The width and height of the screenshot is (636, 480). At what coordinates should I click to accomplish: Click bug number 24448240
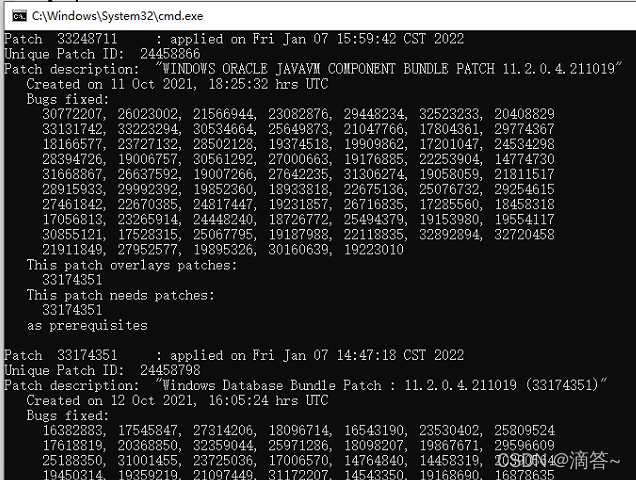tap(223, 220)
